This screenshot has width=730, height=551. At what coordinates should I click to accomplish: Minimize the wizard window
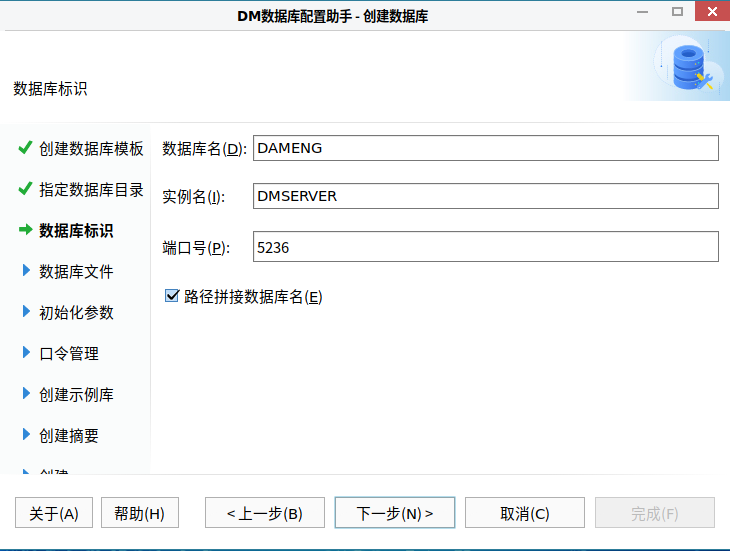642,12
